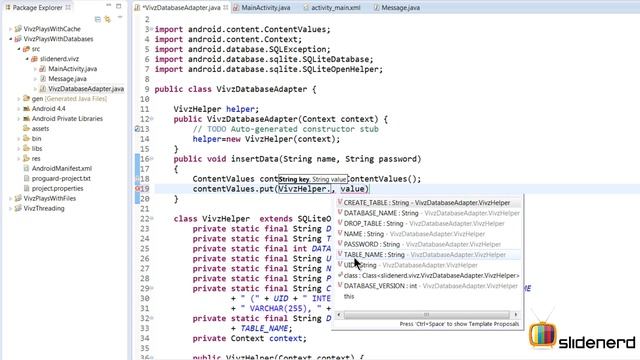Select the libs folder

(37, 149)
